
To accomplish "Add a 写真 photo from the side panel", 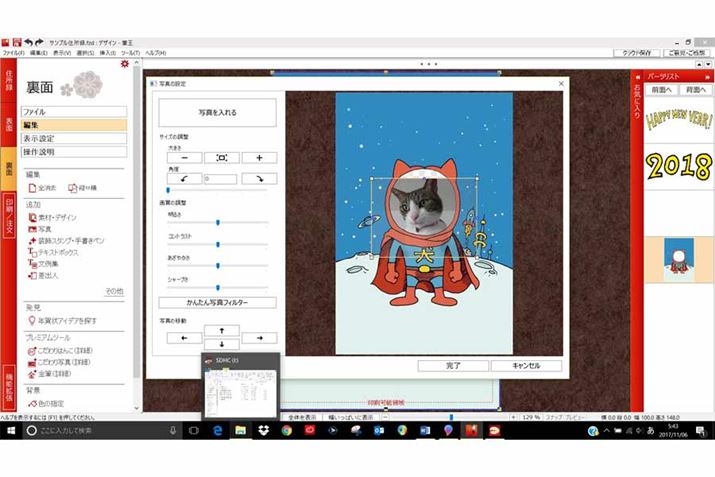I will 40,229.
